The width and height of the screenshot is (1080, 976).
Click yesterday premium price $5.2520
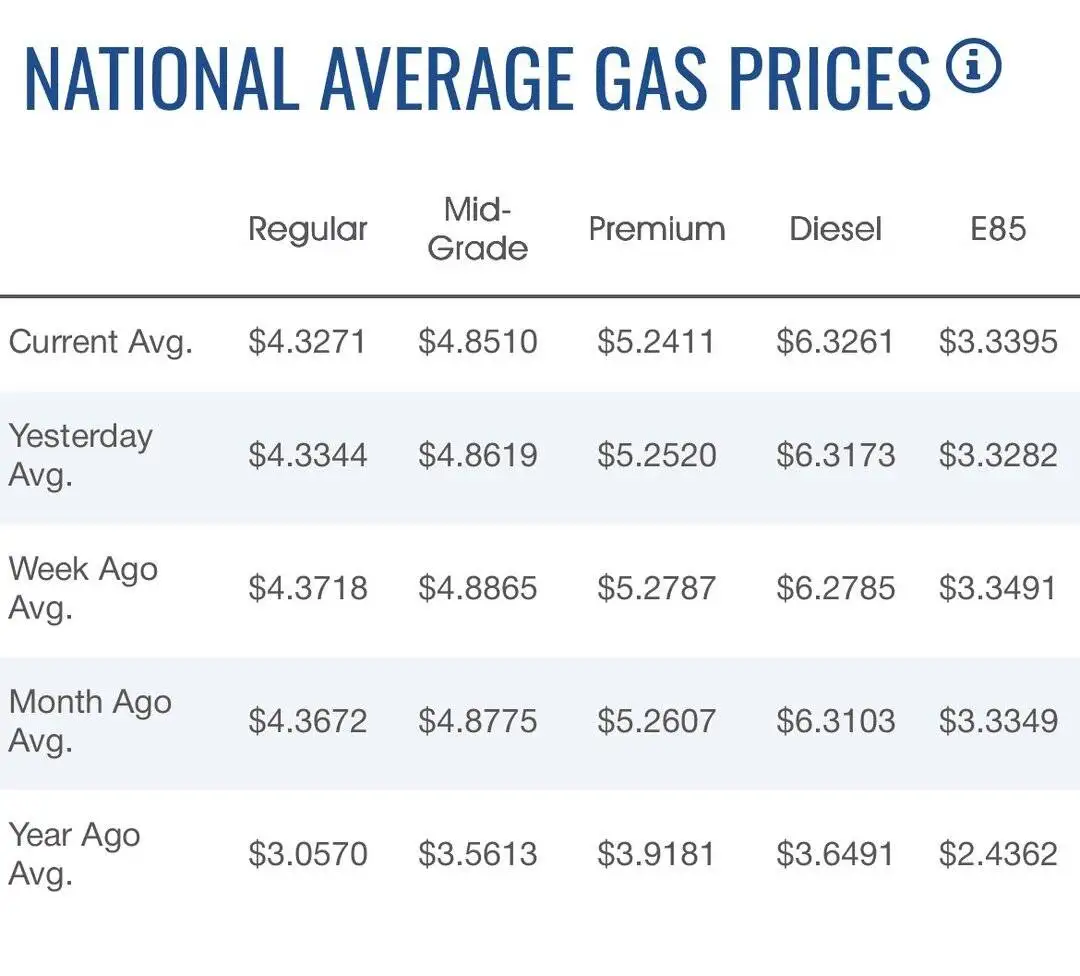click(656, 455)
